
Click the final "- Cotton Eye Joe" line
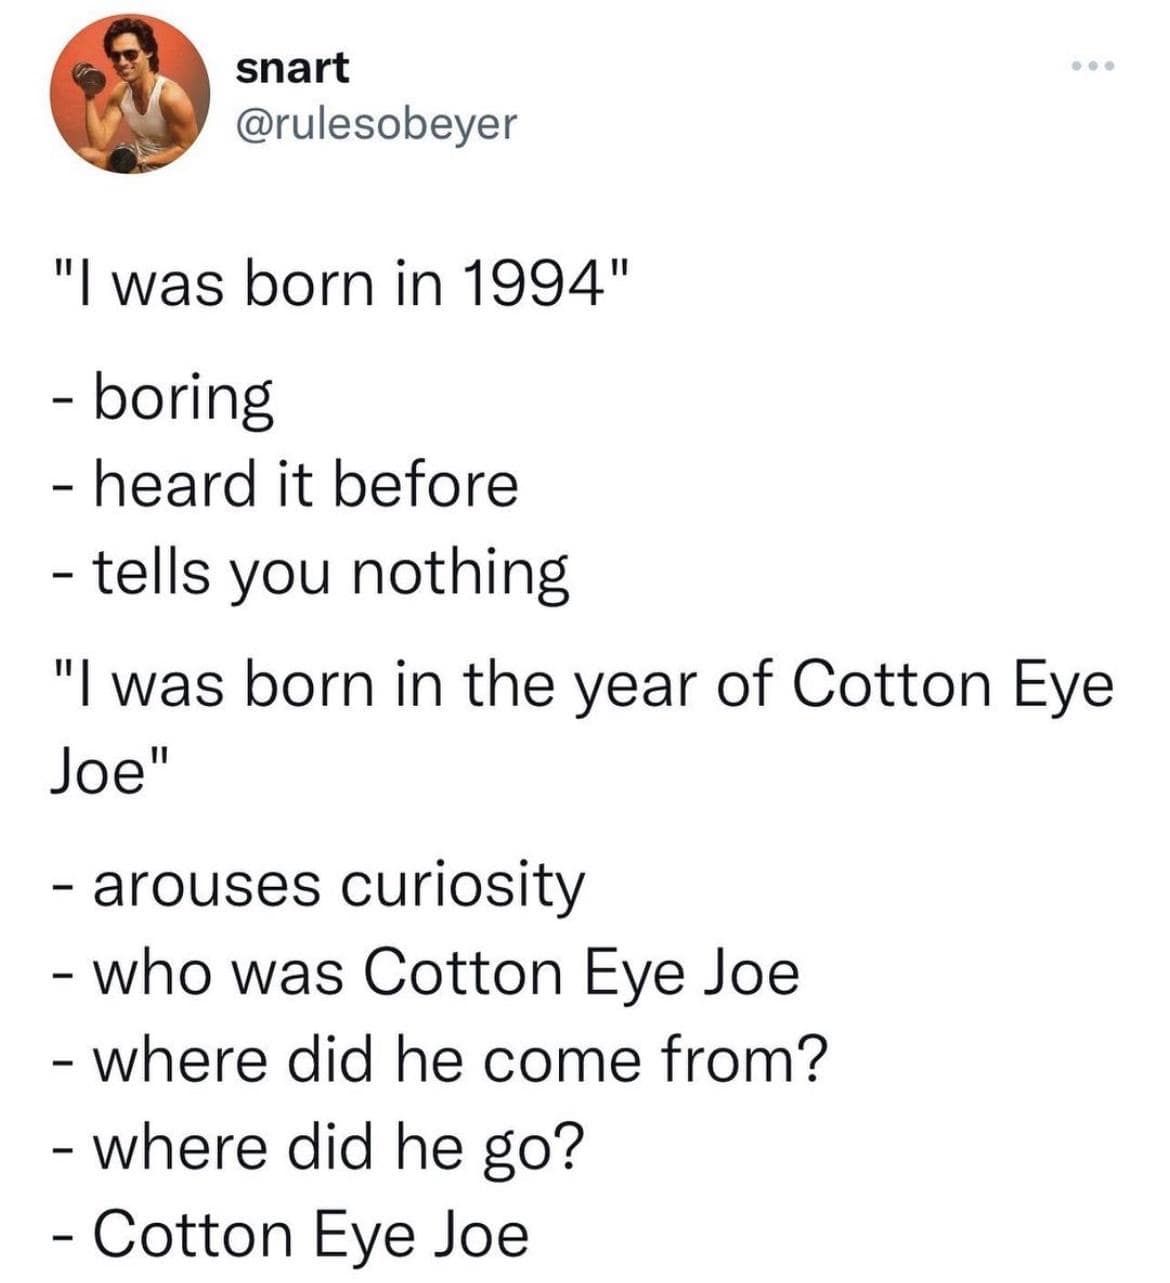290,1233
